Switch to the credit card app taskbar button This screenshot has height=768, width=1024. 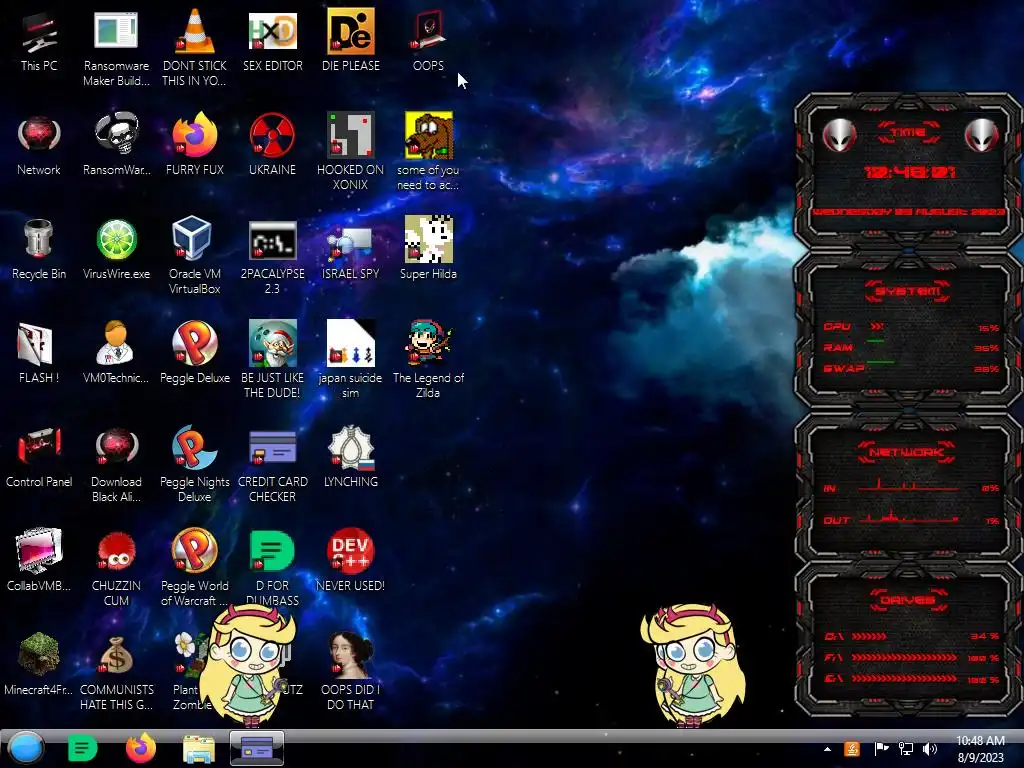point(257,748)
